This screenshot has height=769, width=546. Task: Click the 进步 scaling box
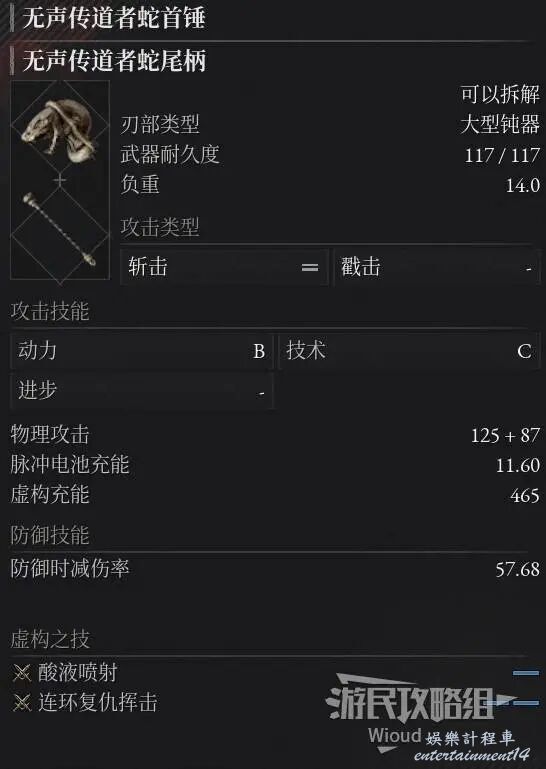click(141, 391)
